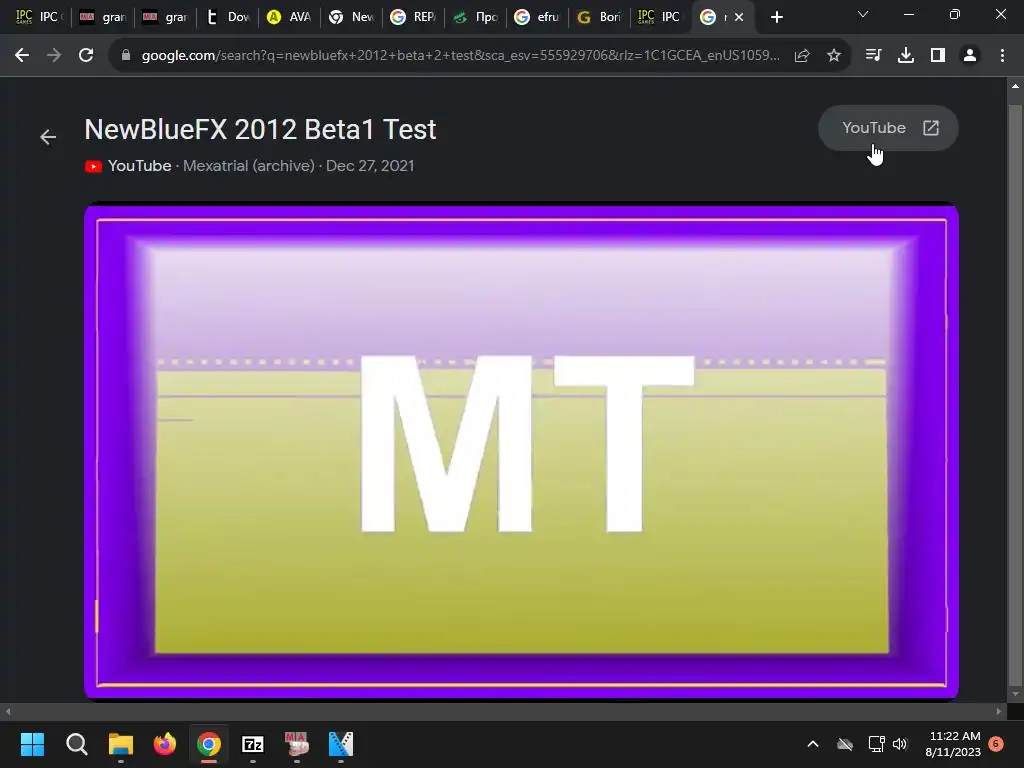
Task: Click the scroll-up arrow of page
Action: pyautogui.click(x=1015, y=86)
